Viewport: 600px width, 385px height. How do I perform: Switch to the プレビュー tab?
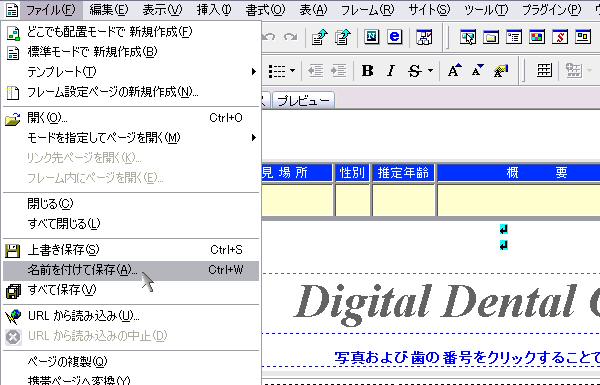(303, 100)
